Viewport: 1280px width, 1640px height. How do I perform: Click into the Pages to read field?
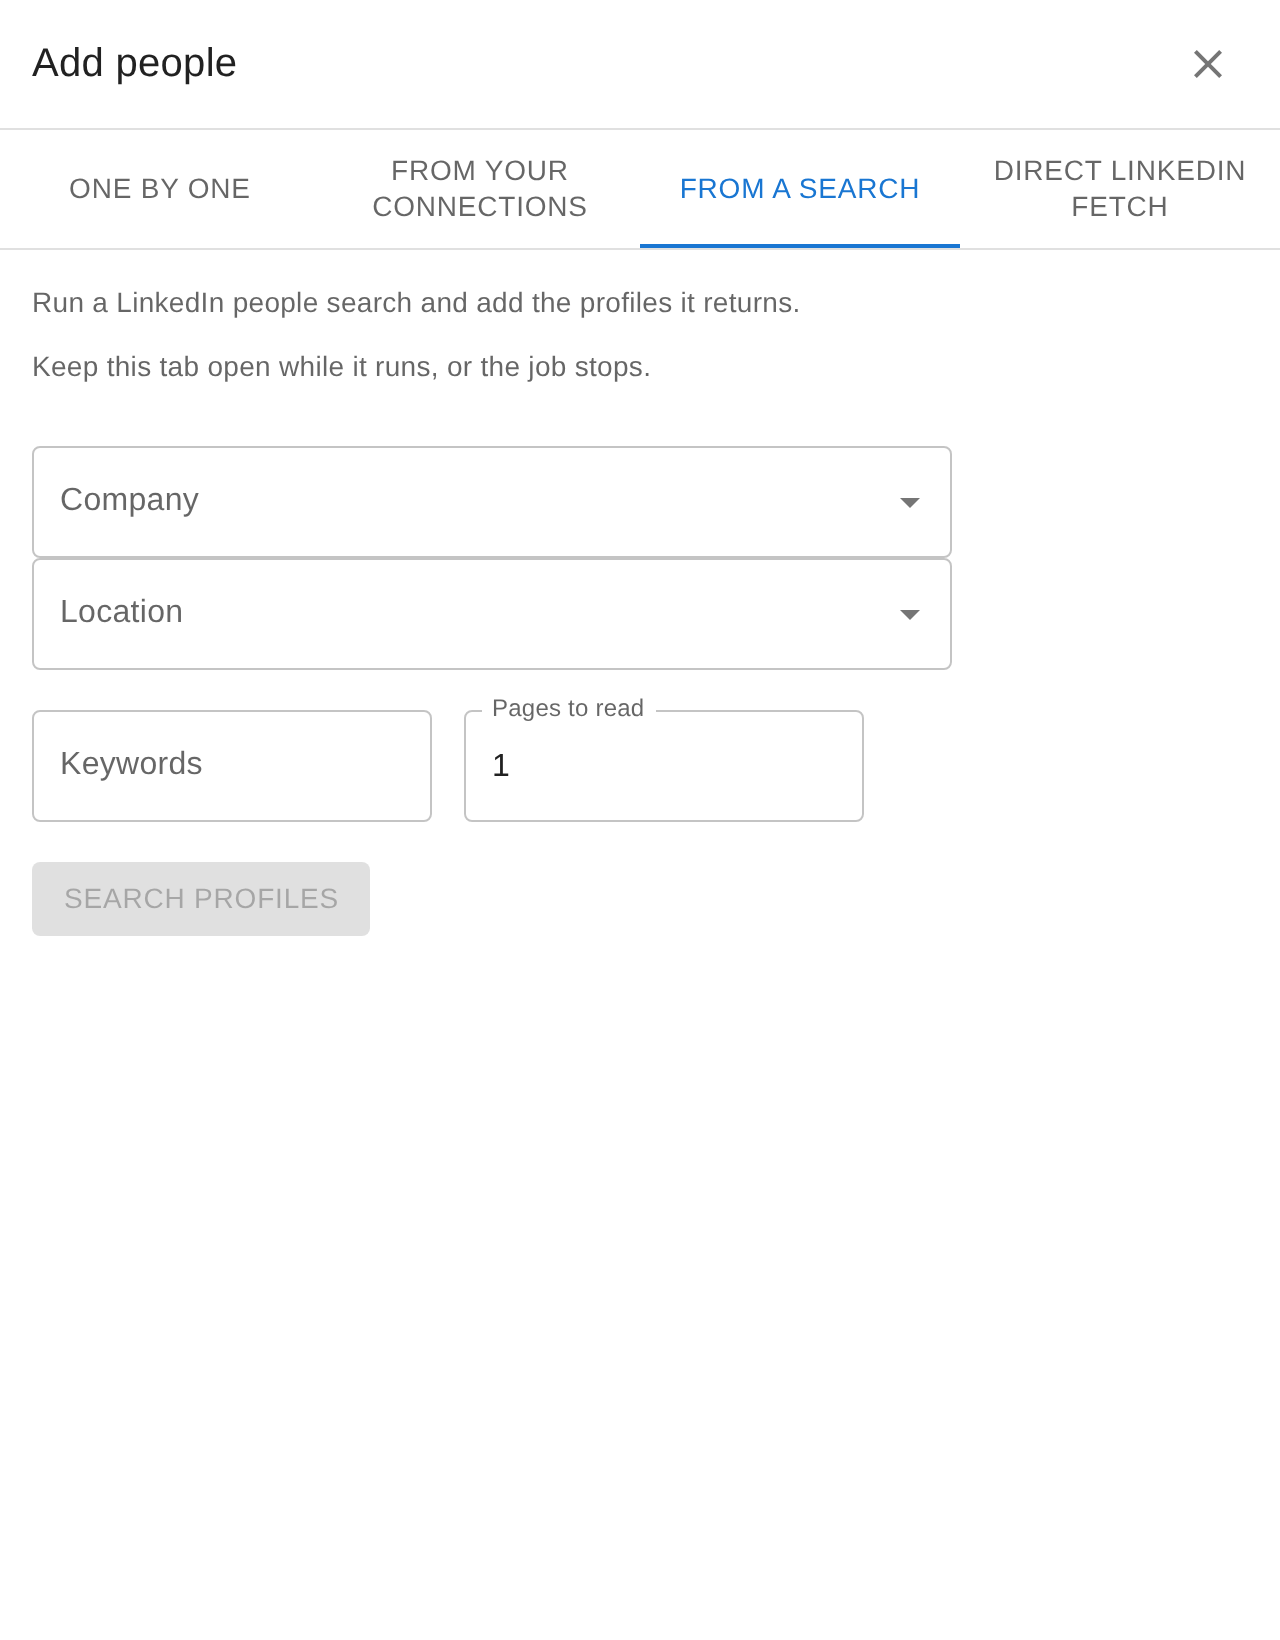pos(664,766)
